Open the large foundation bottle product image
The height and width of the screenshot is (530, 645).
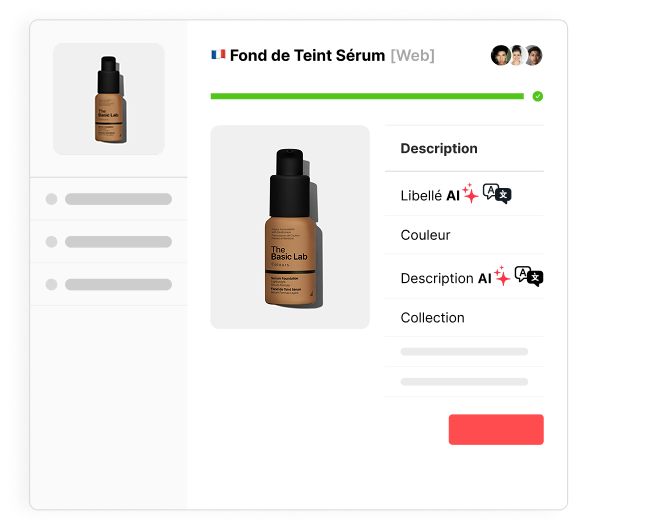pyautogui.click(x=290, y=227)
